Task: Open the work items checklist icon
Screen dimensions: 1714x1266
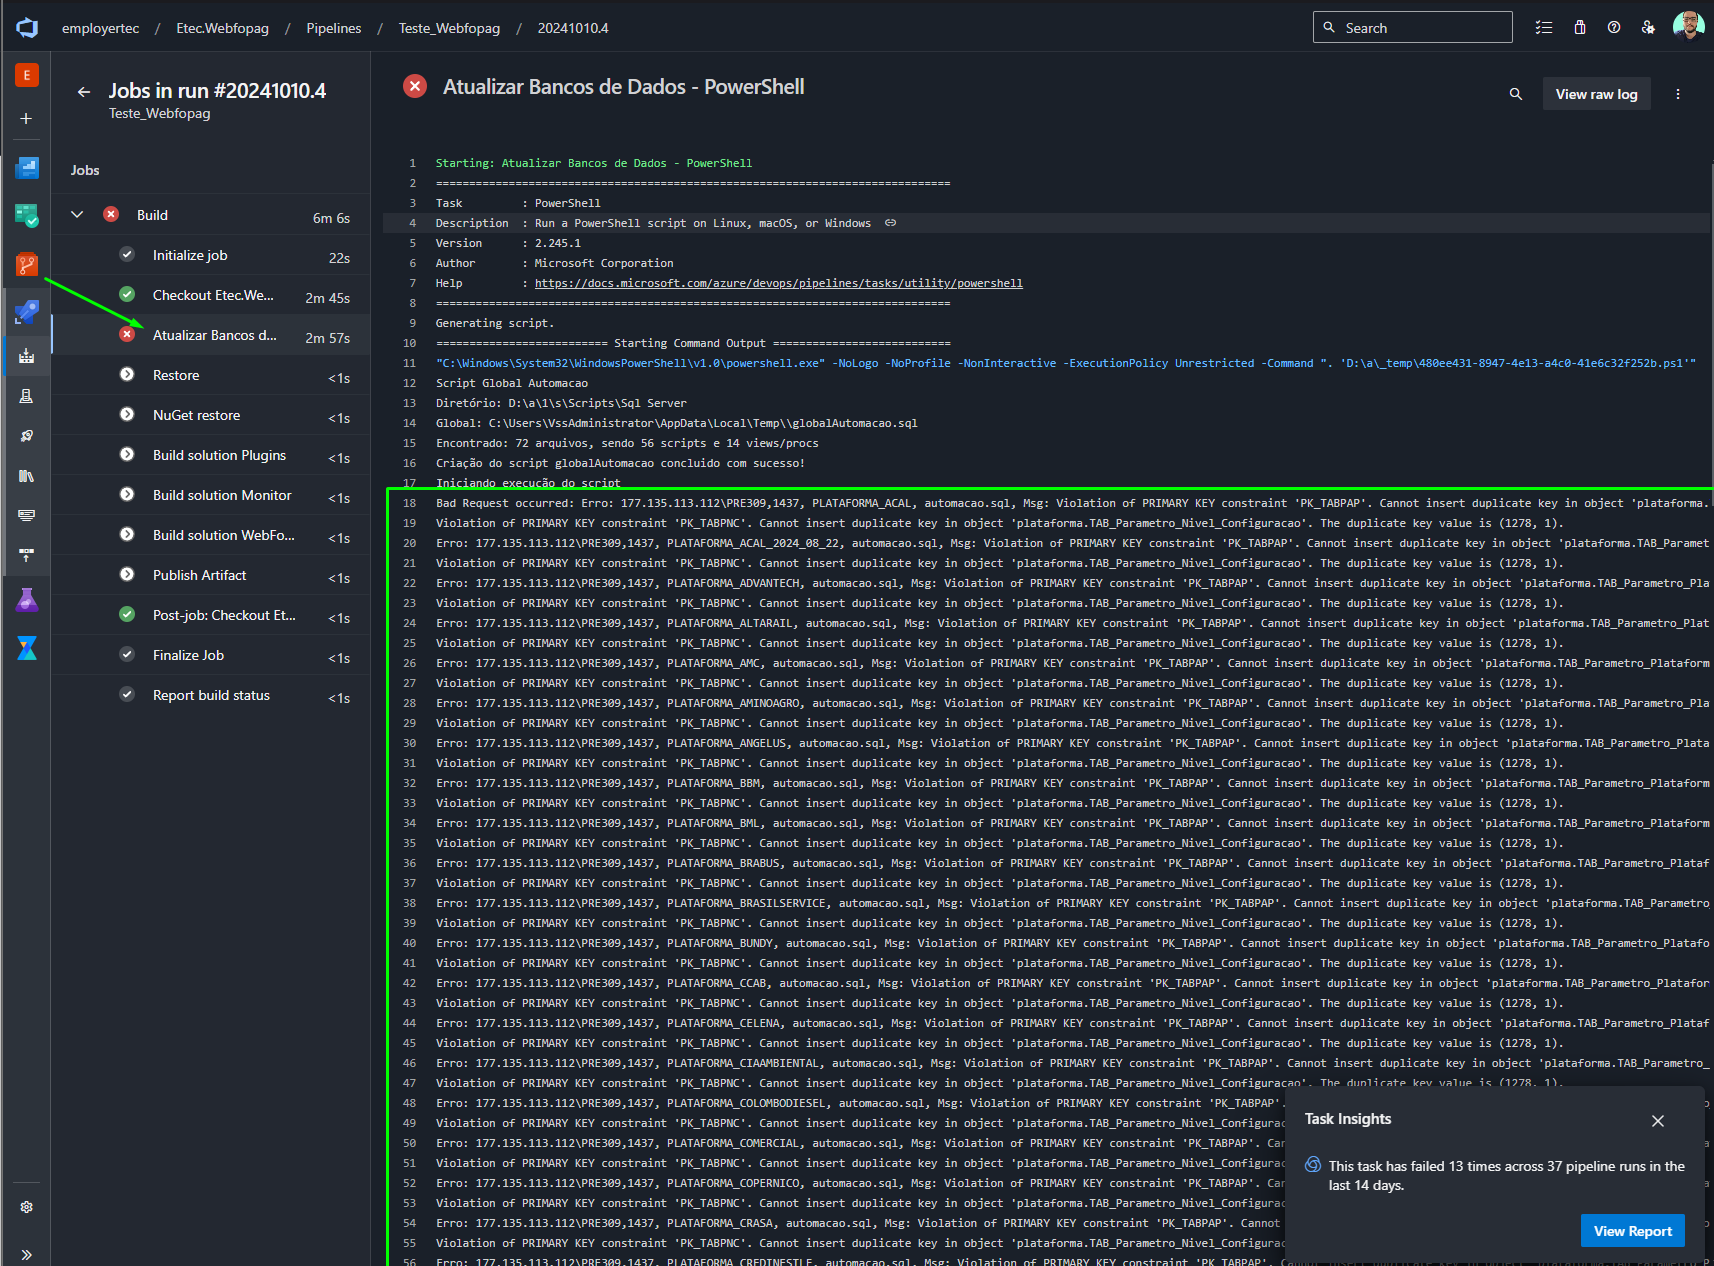Action: [x=1544, y=28]
